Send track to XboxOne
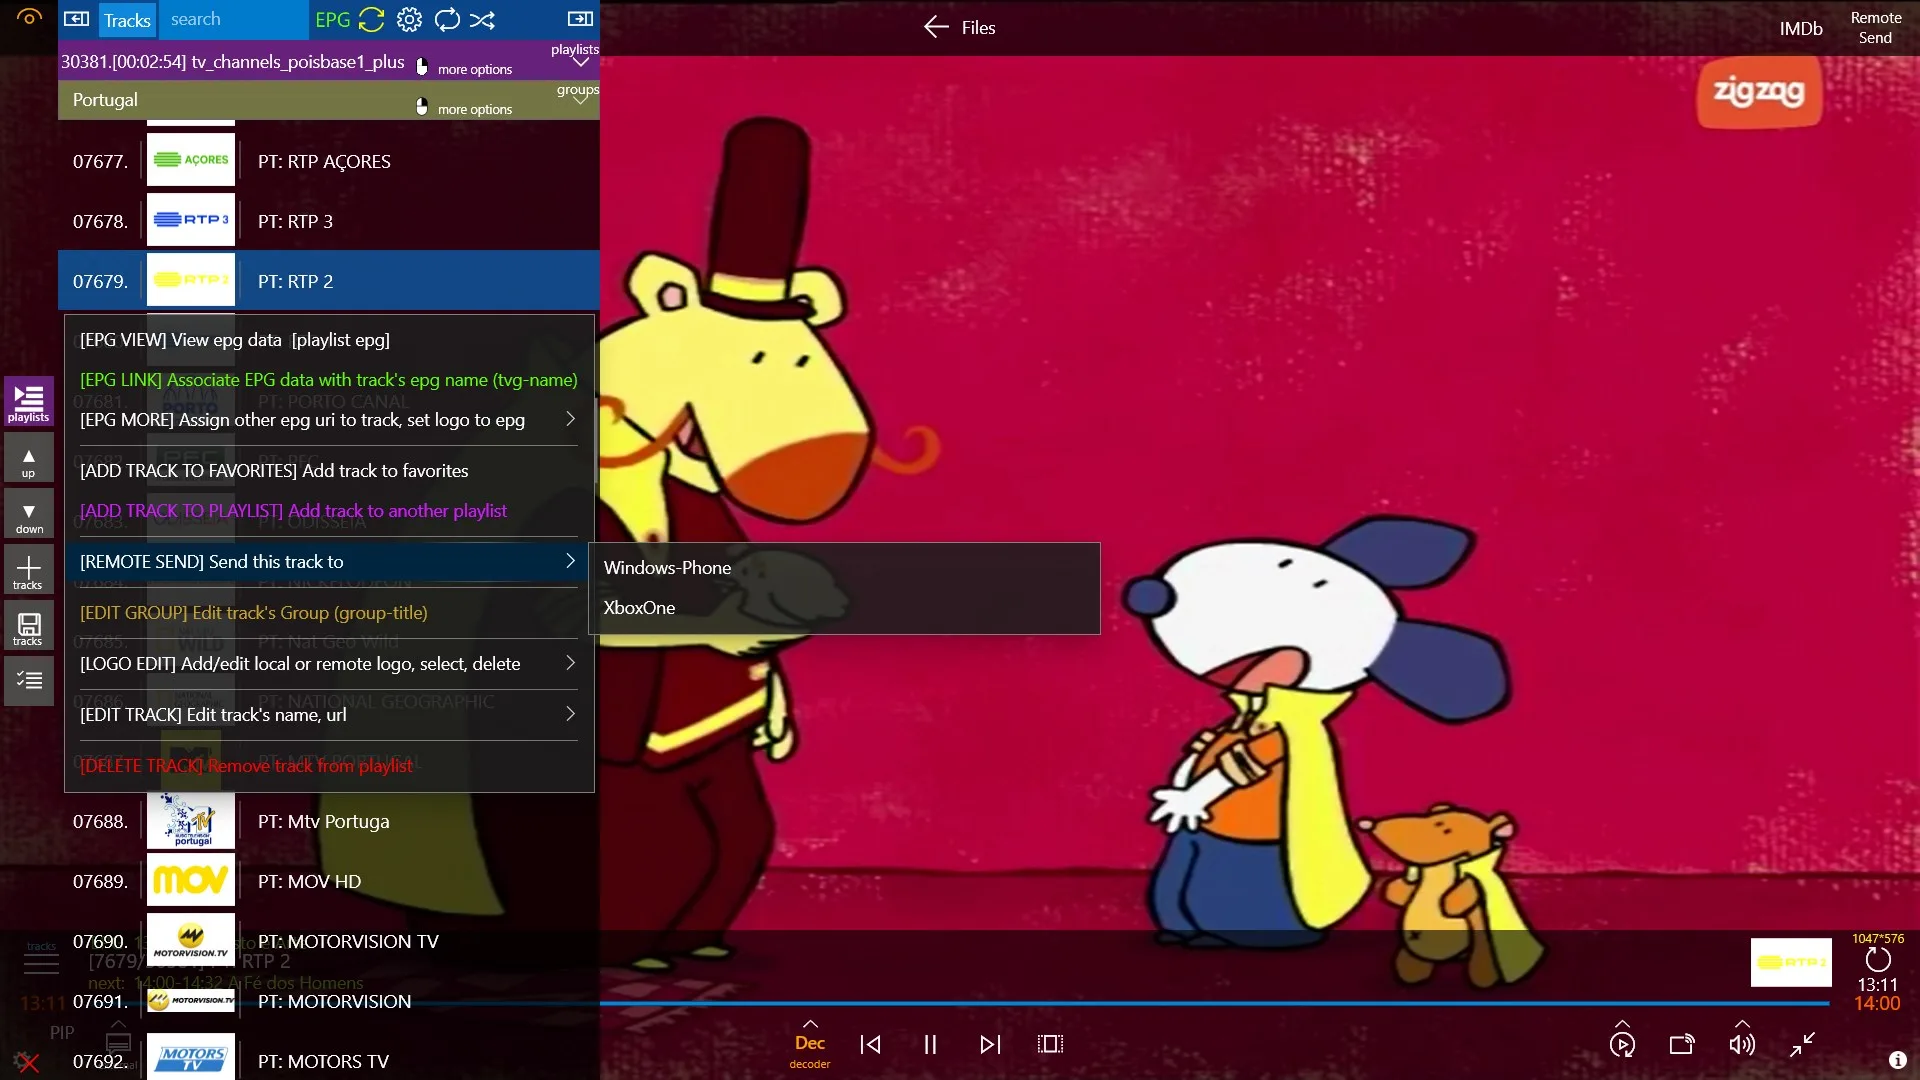 pyautogui.click(x=844, y=608)
